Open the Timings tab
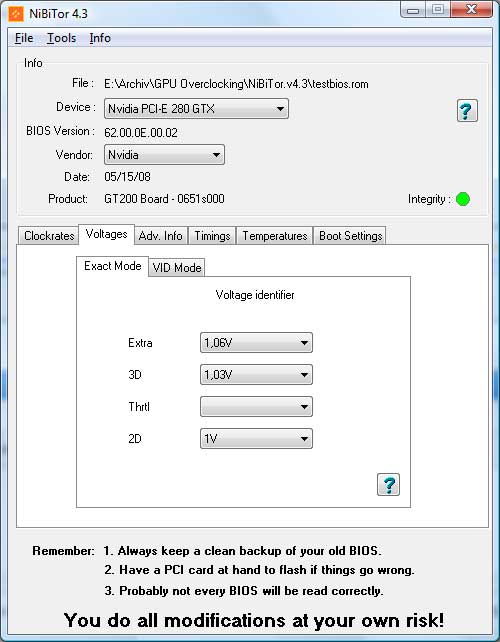This screenshot has width=500, height=642. (x=212, y=236)
